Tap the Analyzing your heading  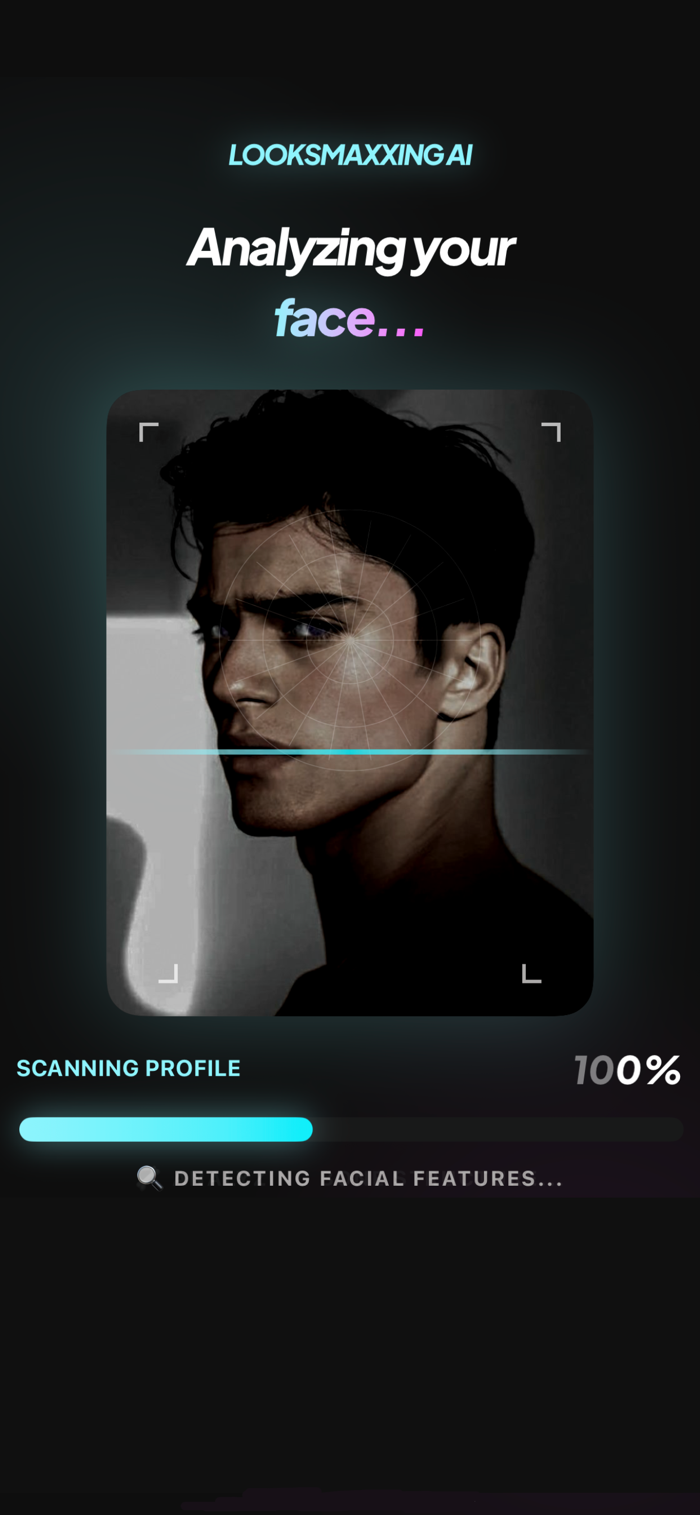350,247
